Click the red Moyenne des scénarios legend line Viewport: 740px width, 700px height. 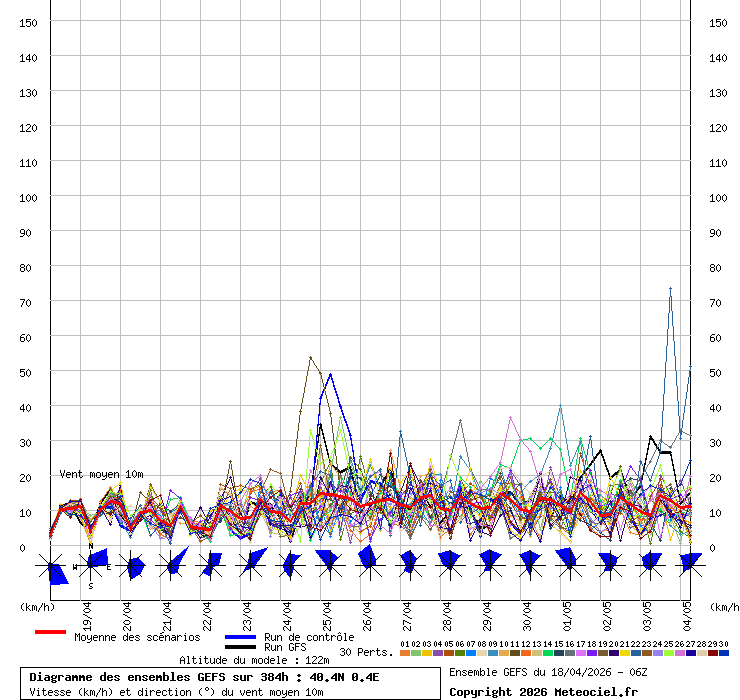[50, 632]
